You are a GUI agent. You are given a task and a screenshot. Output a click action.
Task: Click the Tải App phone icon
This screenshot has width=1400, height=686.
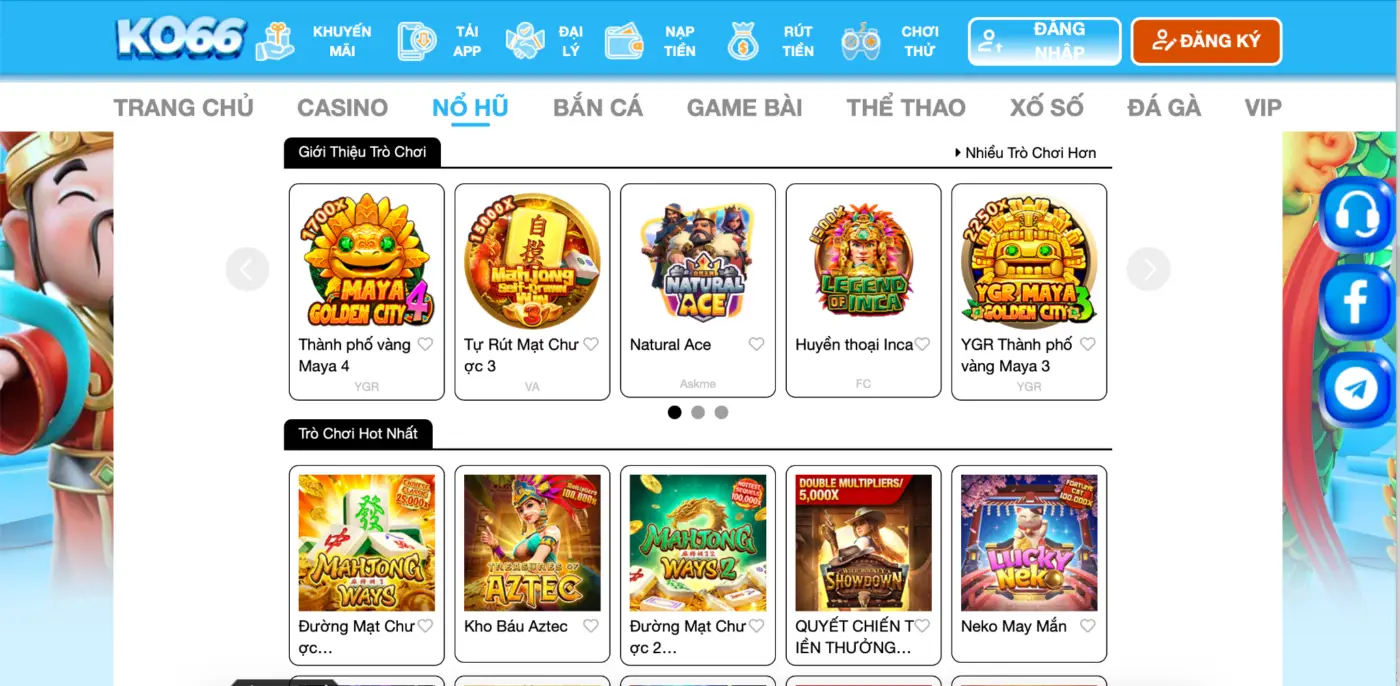pos(417,41)
